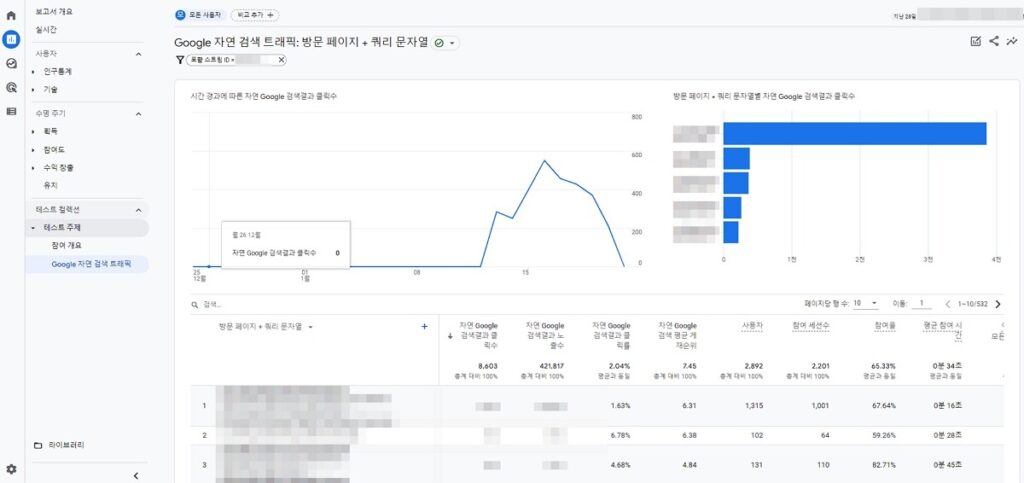Screen dimensions: 1024x483
Task: Click row 3 average time 0분 45초
Action: coord(948,465)
